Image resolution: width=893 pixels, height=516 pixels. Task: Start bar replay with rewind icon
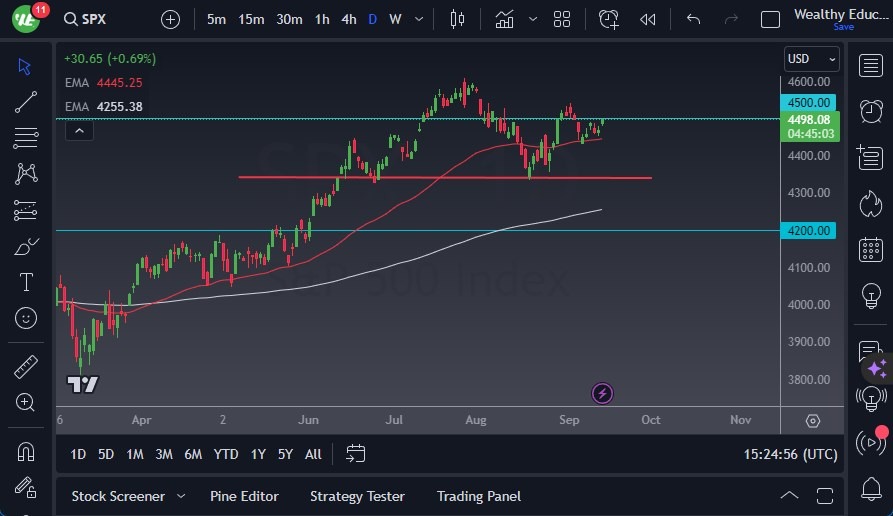(x=648, y=19)
